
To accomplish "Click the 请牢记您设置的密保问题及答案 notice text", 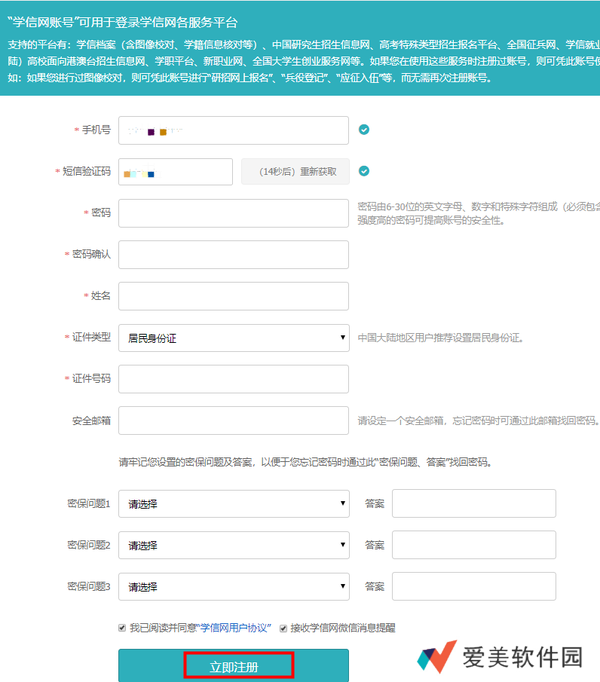I will click(x=305, y=462).
